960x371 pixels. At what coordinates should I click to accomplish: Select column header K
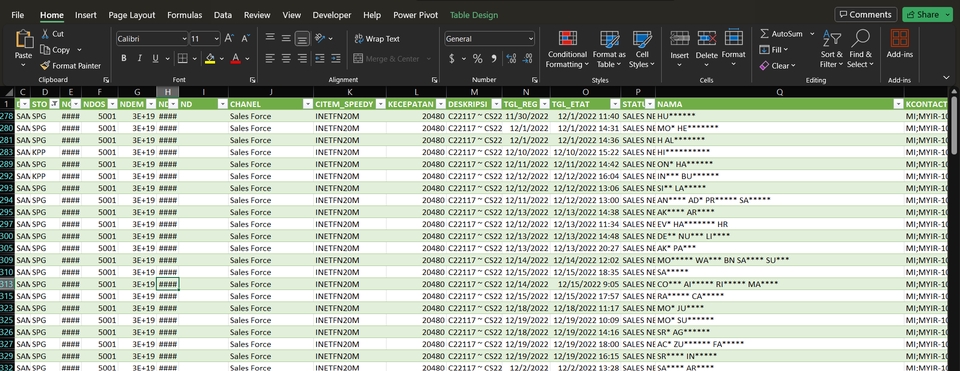click(x=350, y=92)
